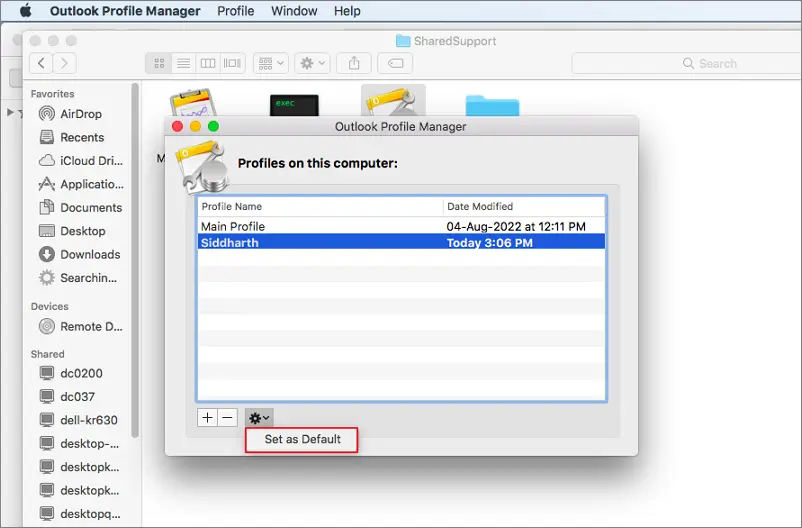Add a new profile with the plus button
Screen dimensions: 802x528
pos(207,417)
